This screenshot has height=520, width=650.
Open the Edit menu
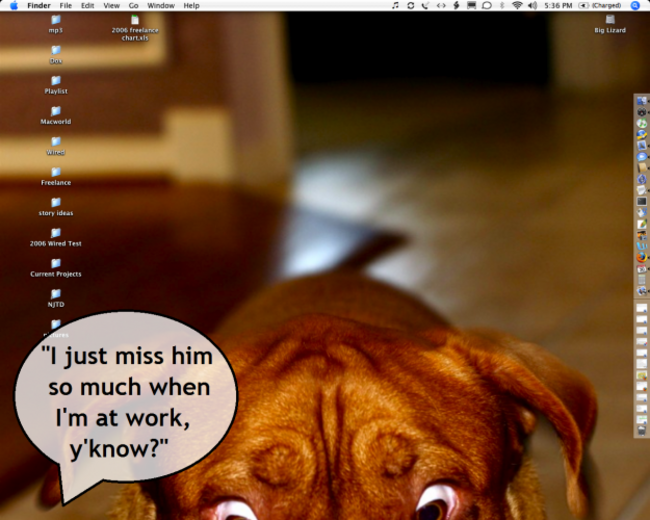pos(87,5)
